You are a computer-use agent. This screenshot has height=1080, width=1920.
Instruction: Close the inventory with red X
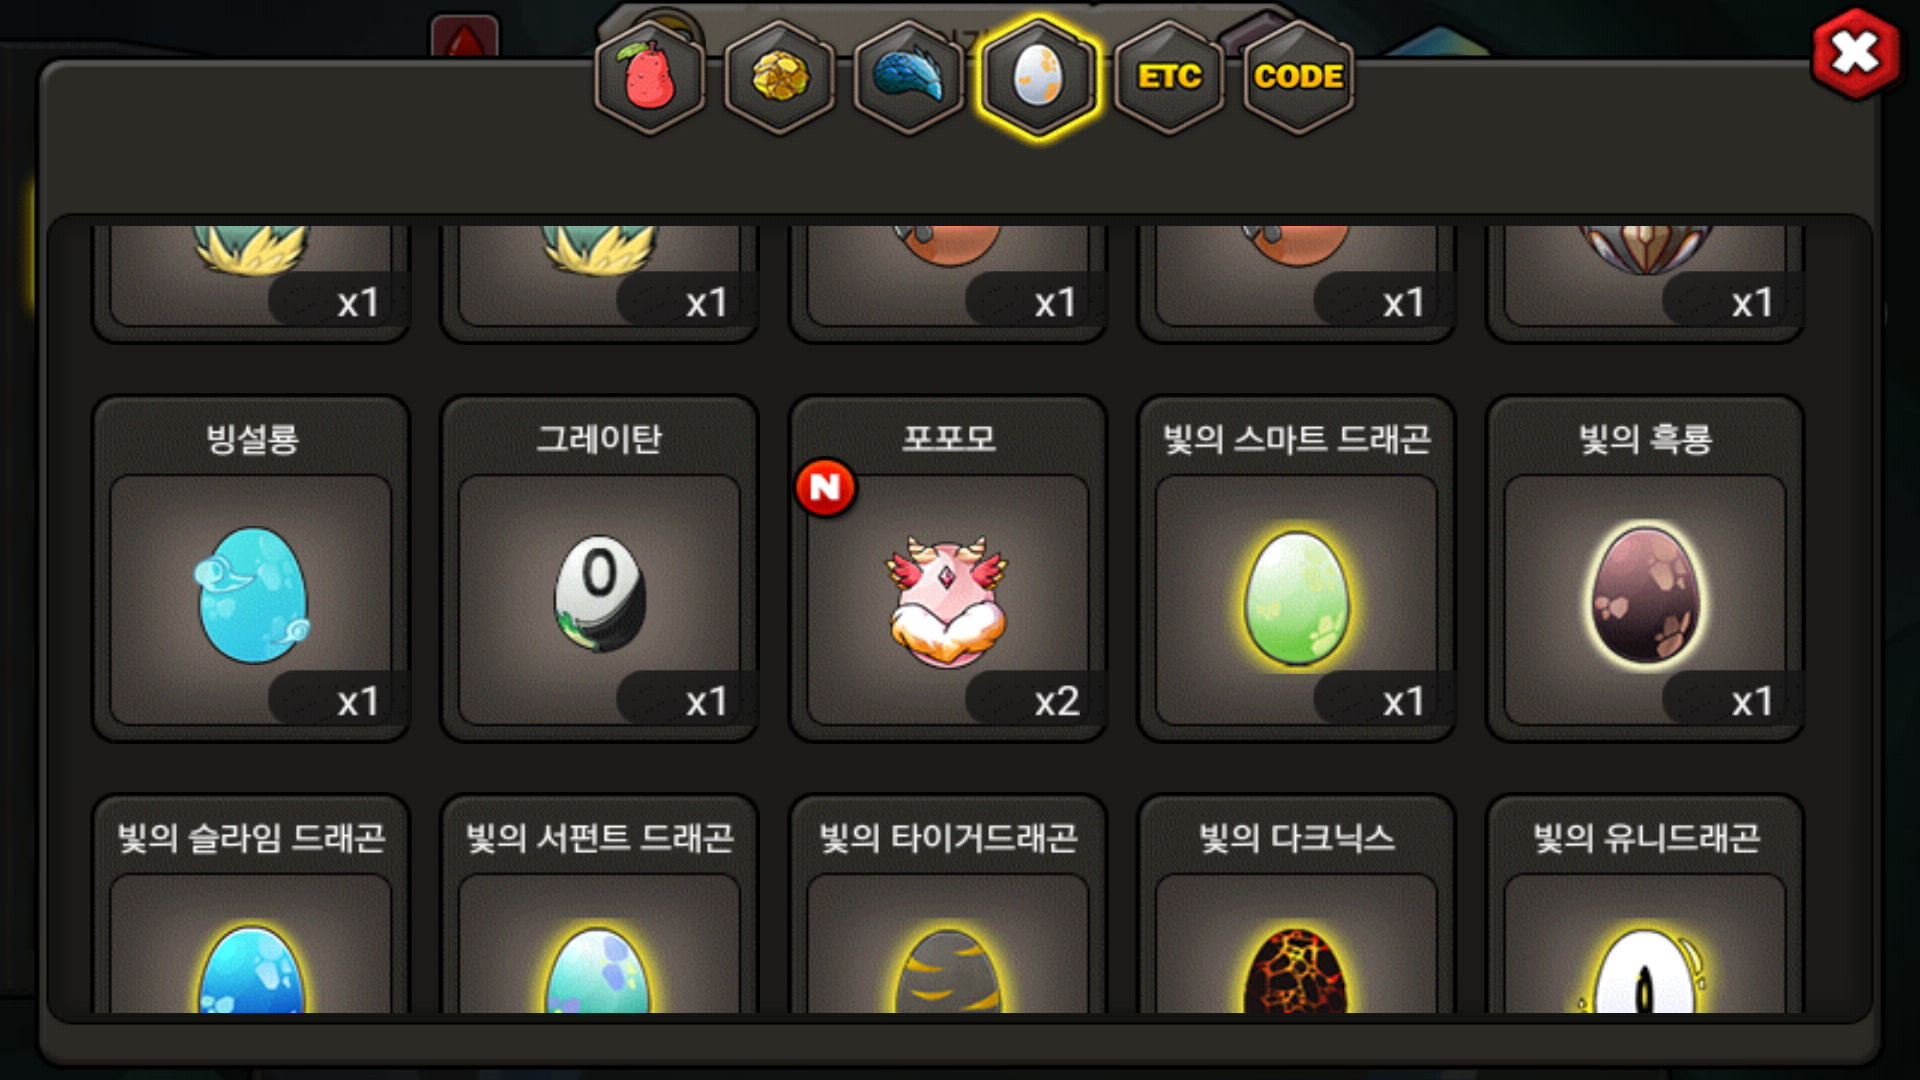click(1856, 53)
